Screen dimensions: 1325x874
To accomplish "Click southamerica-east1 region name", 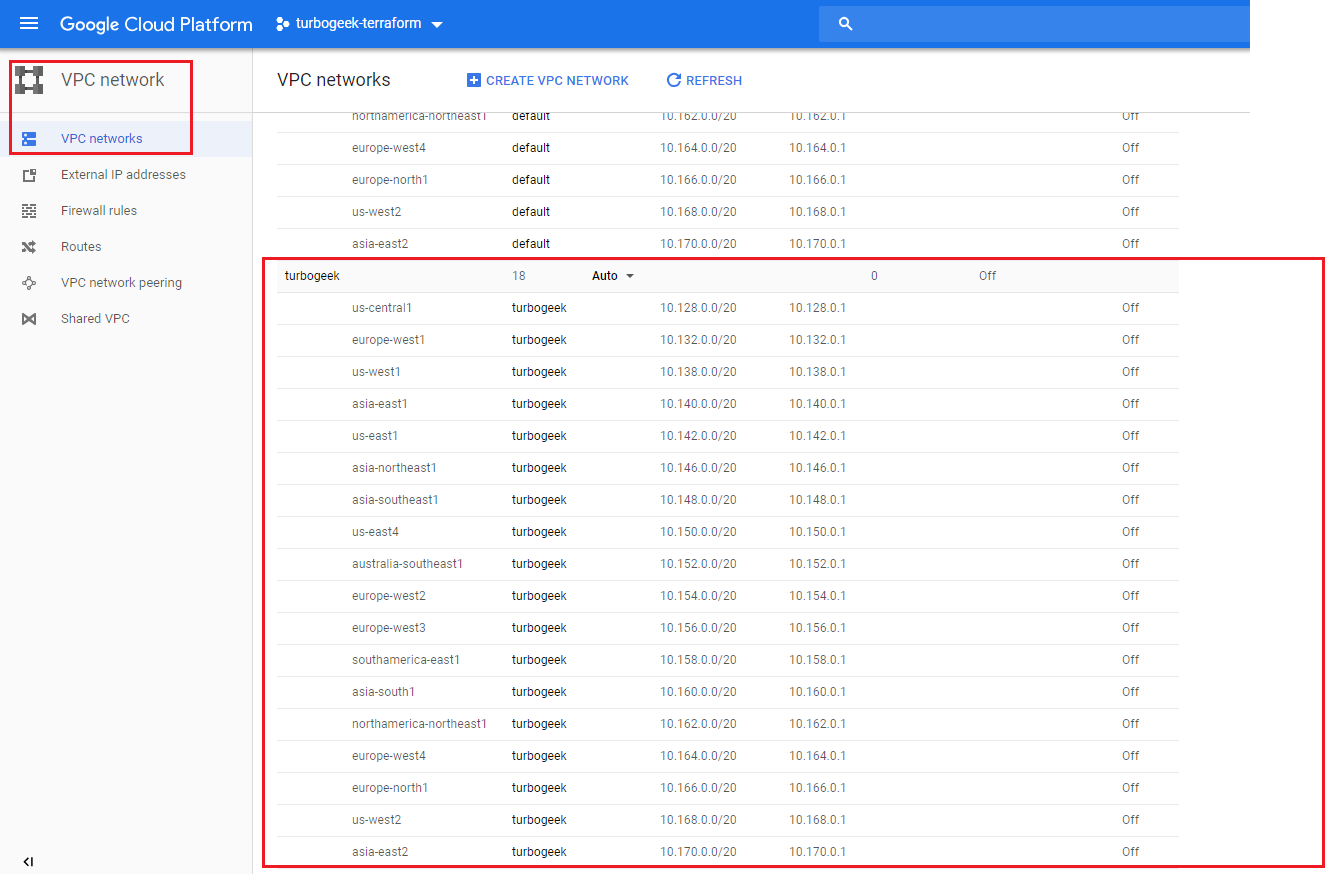I will pos(406,660).
